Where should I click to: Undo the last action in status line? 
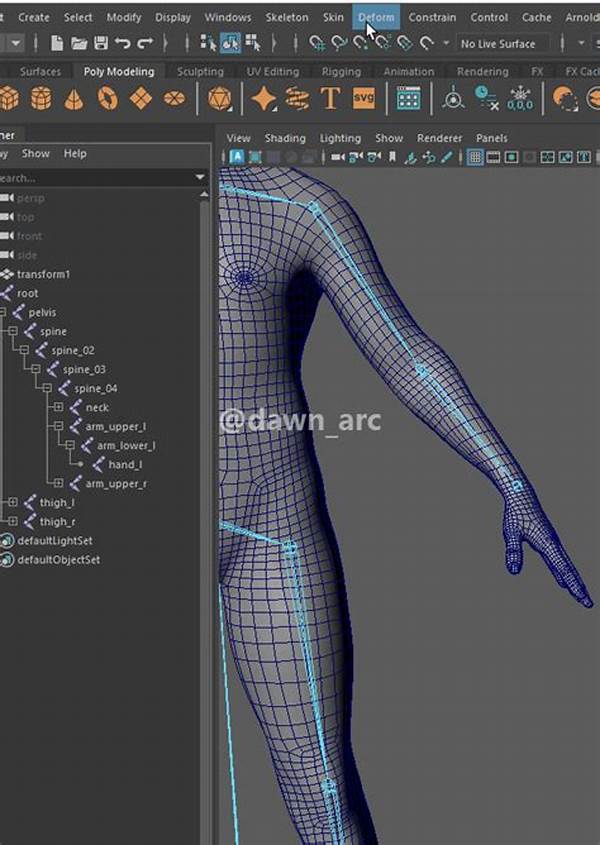(122, 43)
